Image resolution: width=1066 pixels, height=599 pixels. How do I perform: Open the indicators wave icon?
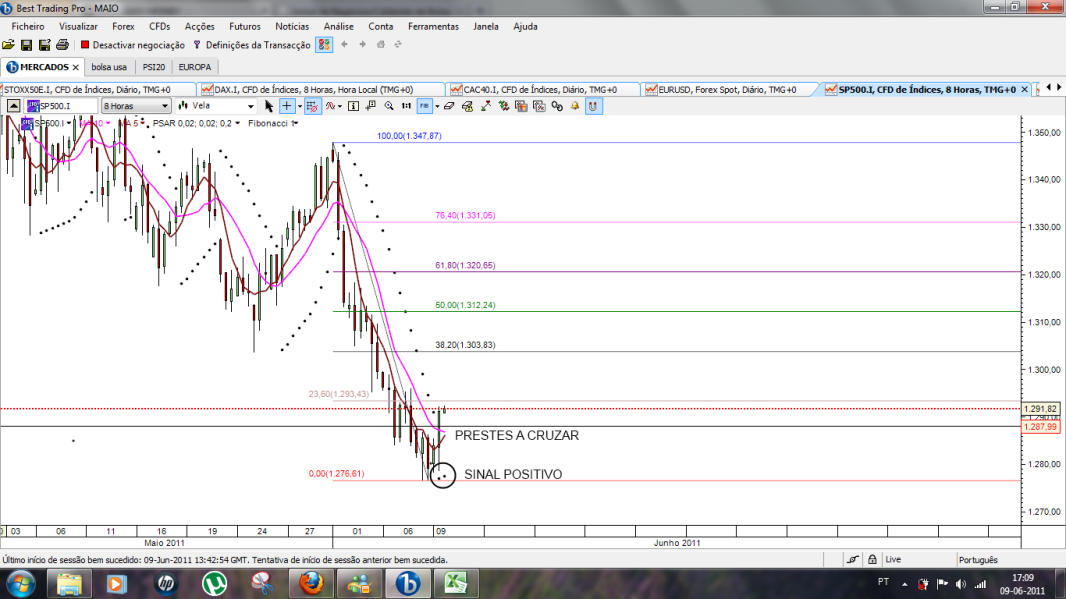(x=330, y=106)
